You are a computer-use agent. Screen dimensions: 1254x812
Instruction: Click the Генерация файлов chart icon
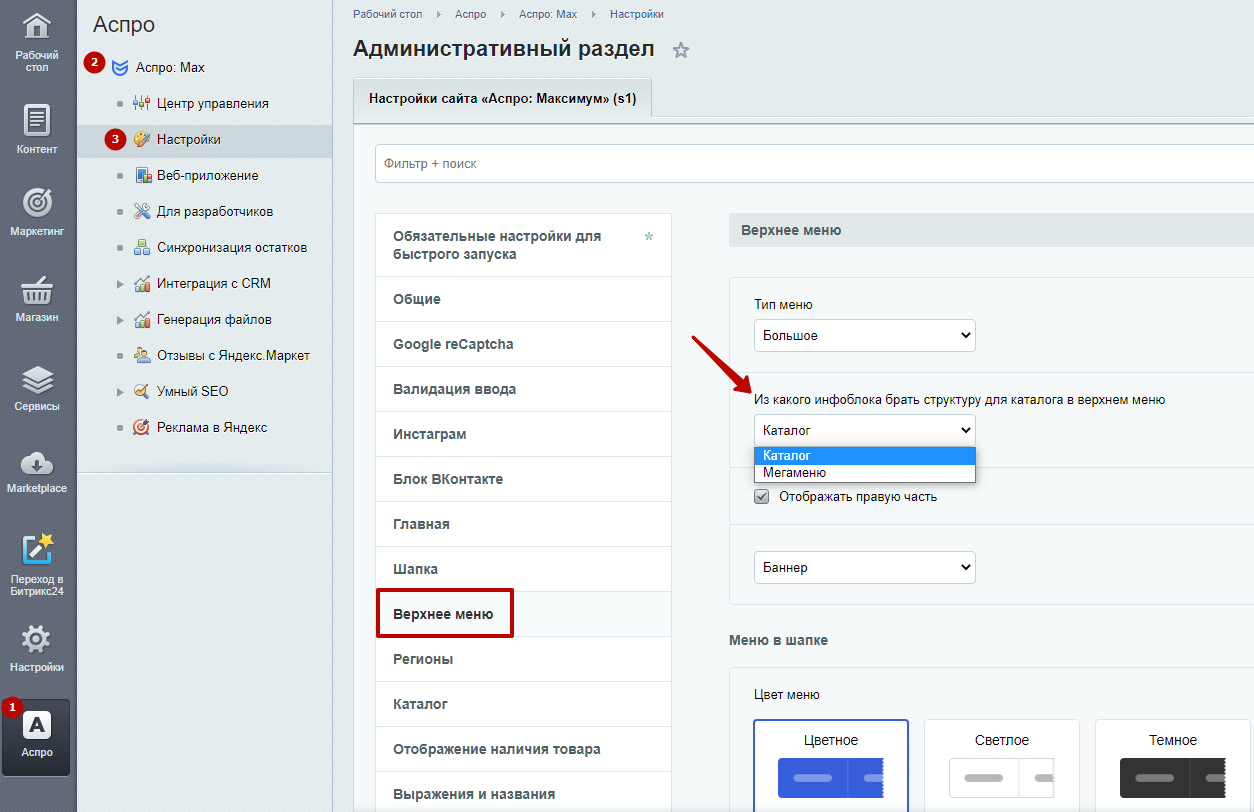pos(141,319)
